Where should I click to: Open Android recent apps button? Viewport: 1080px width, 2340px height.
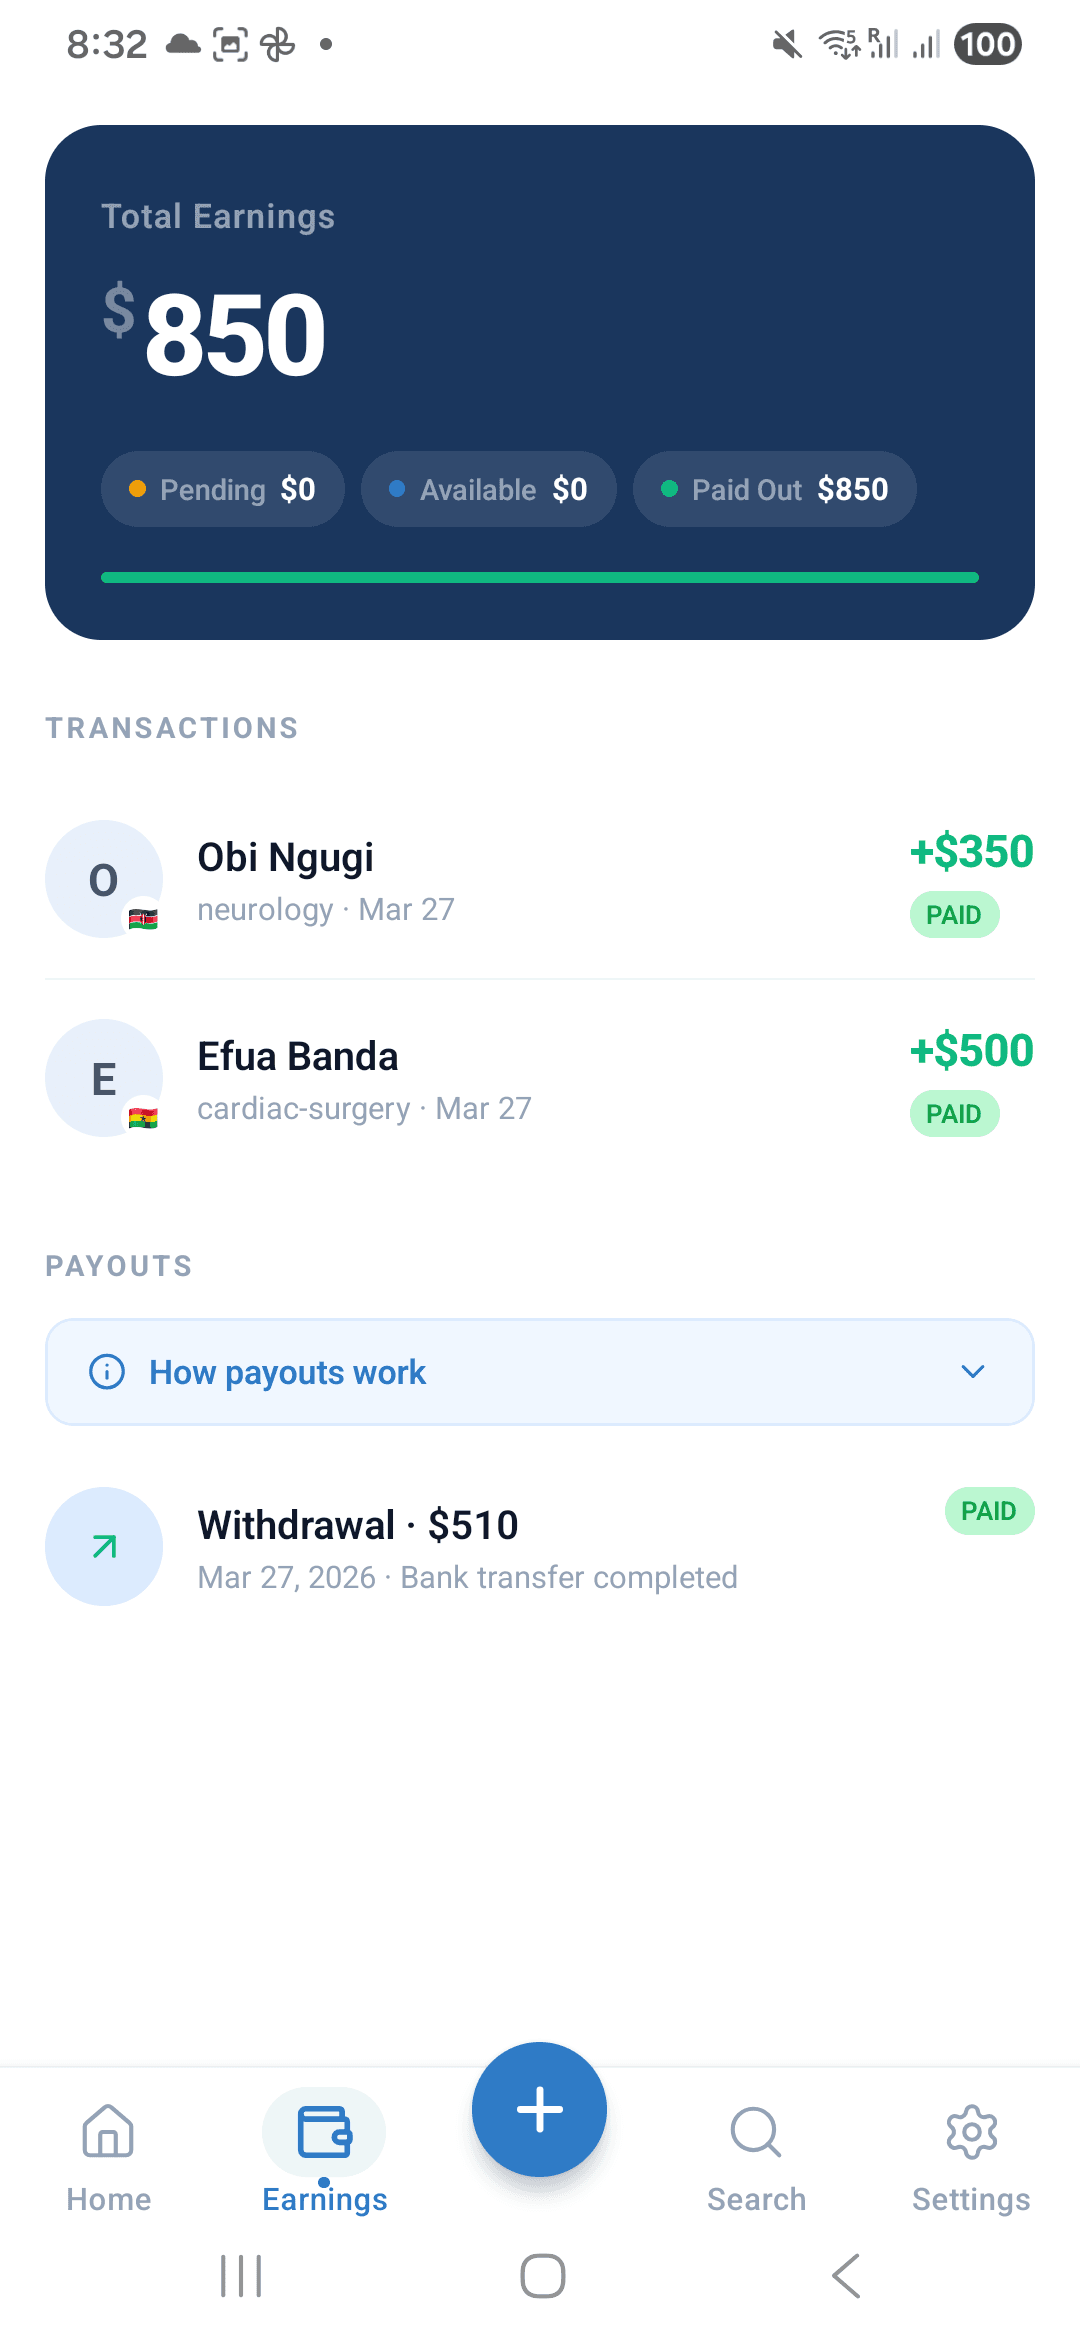tap(241, 2277)
